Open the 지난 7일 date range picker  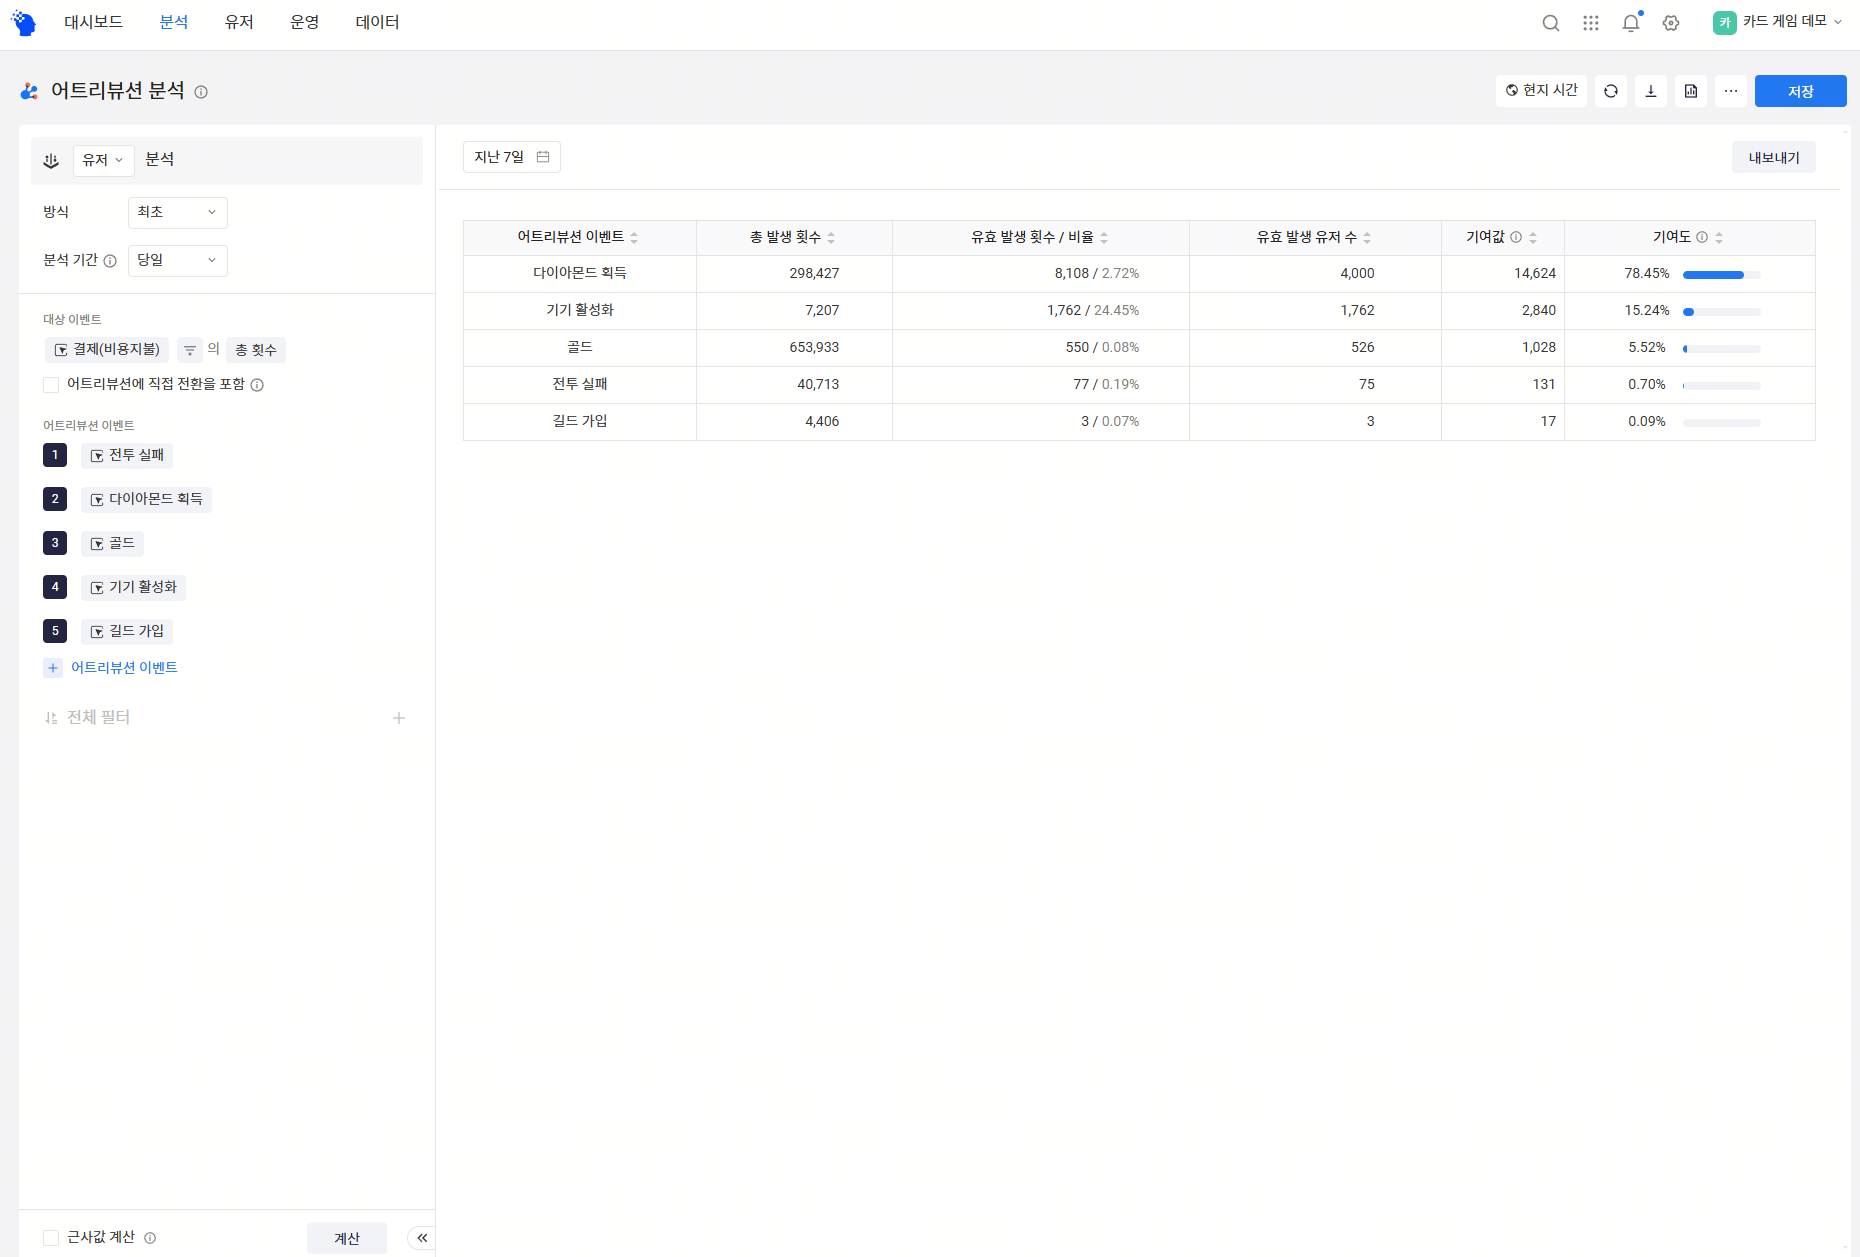512,157
